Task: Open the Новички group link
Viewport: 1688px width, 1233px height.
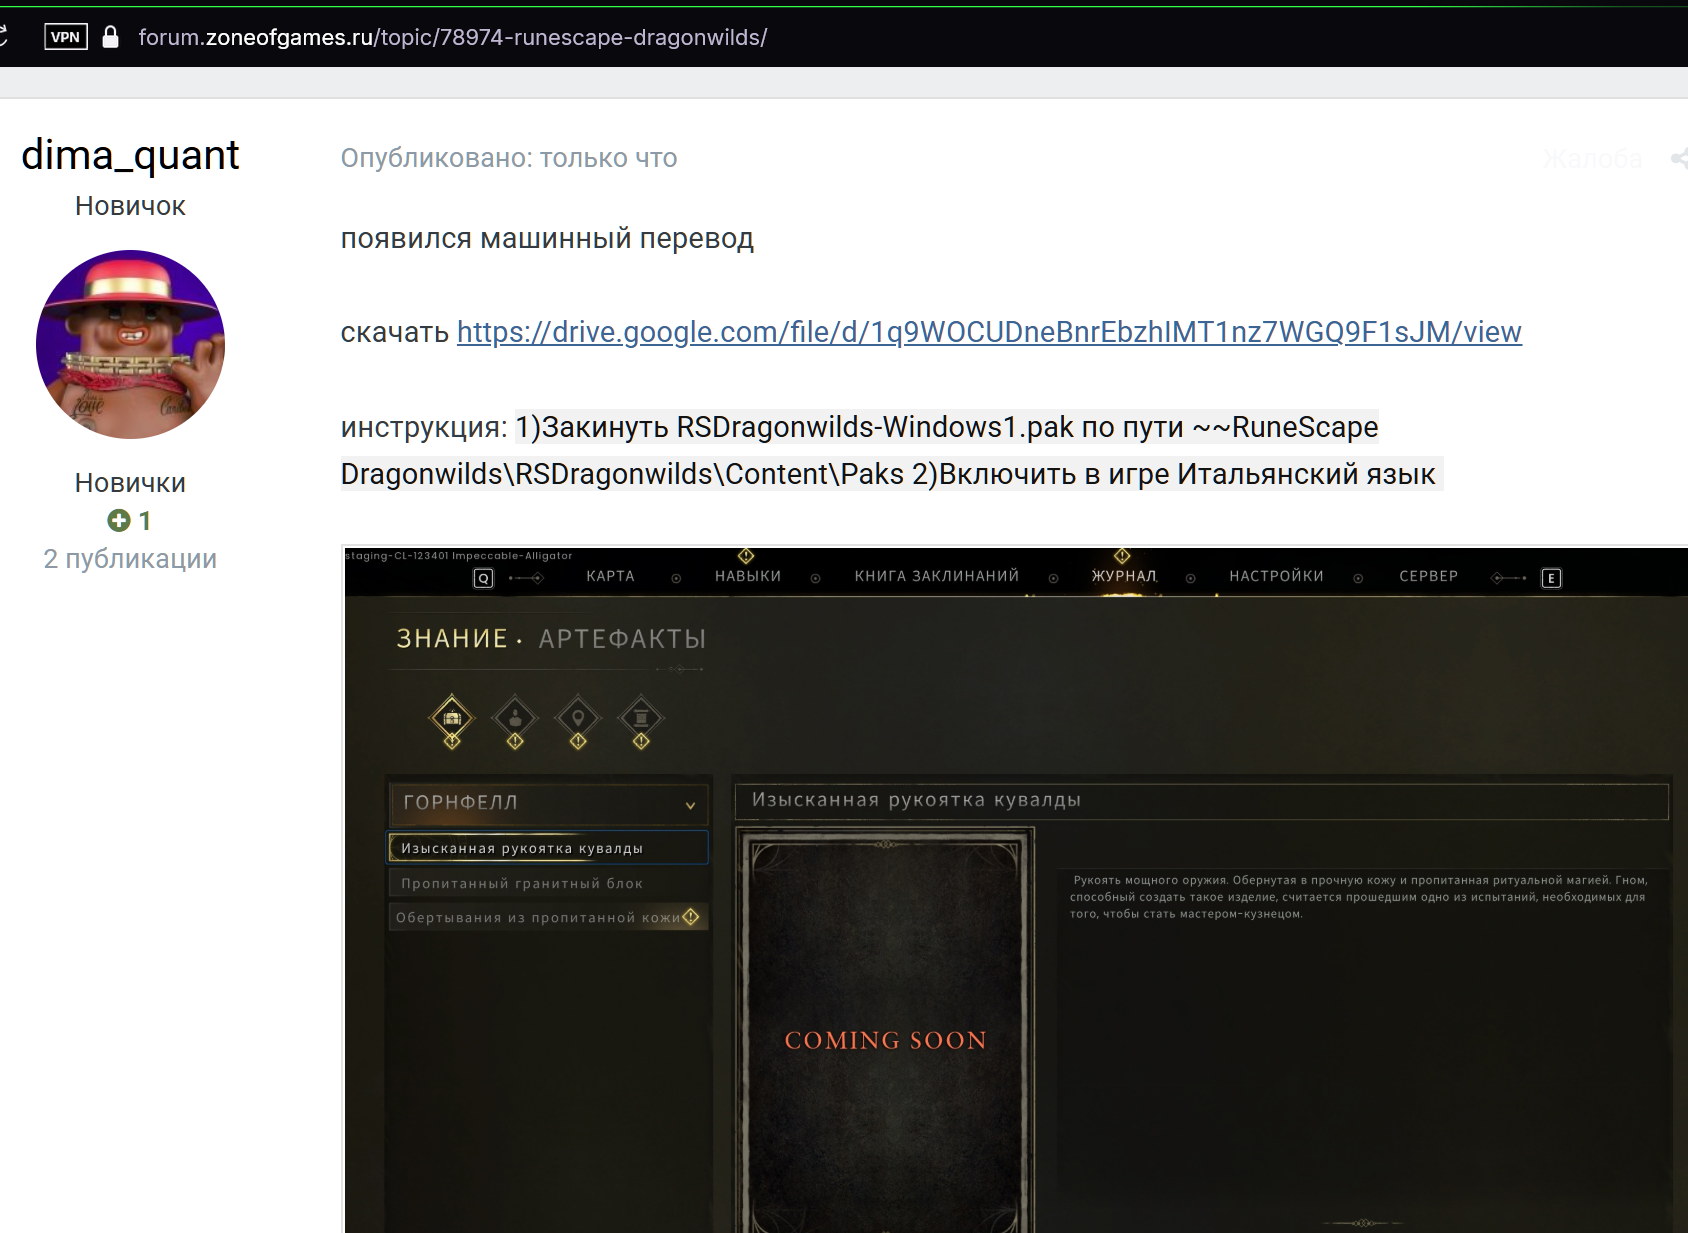Action: tap(130, 483)
